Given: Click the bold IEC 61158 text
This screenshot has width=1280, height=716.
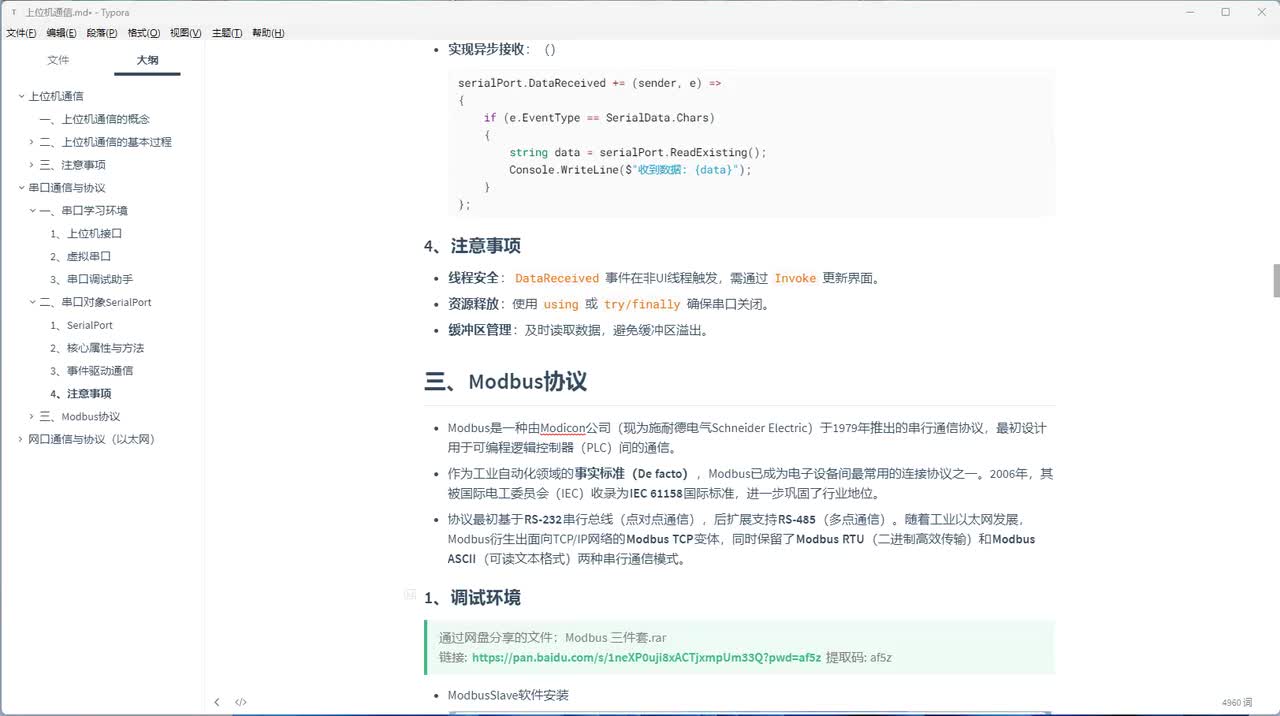Looking at the screenshot, I should point(656,493).
